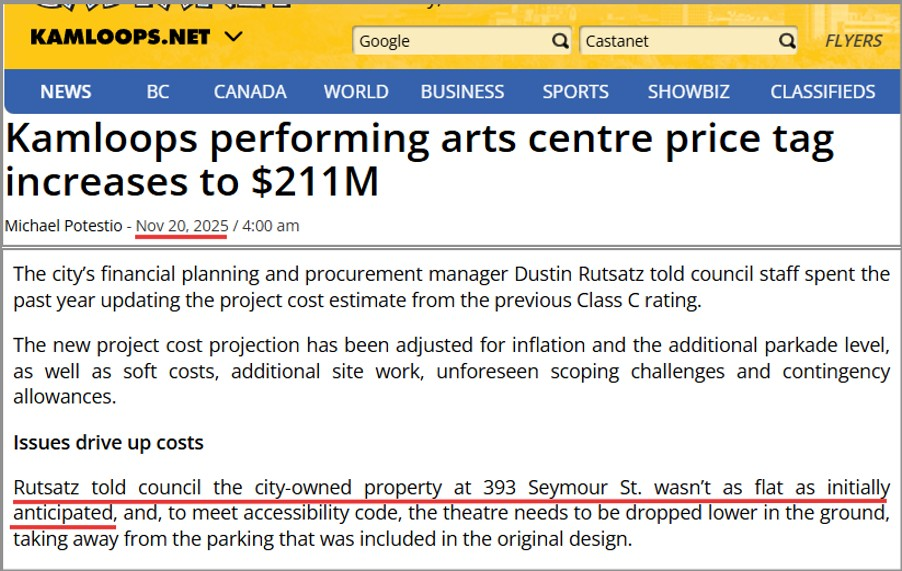
Task: Open author Michael Potestio's name
Action: coord(63,226)
